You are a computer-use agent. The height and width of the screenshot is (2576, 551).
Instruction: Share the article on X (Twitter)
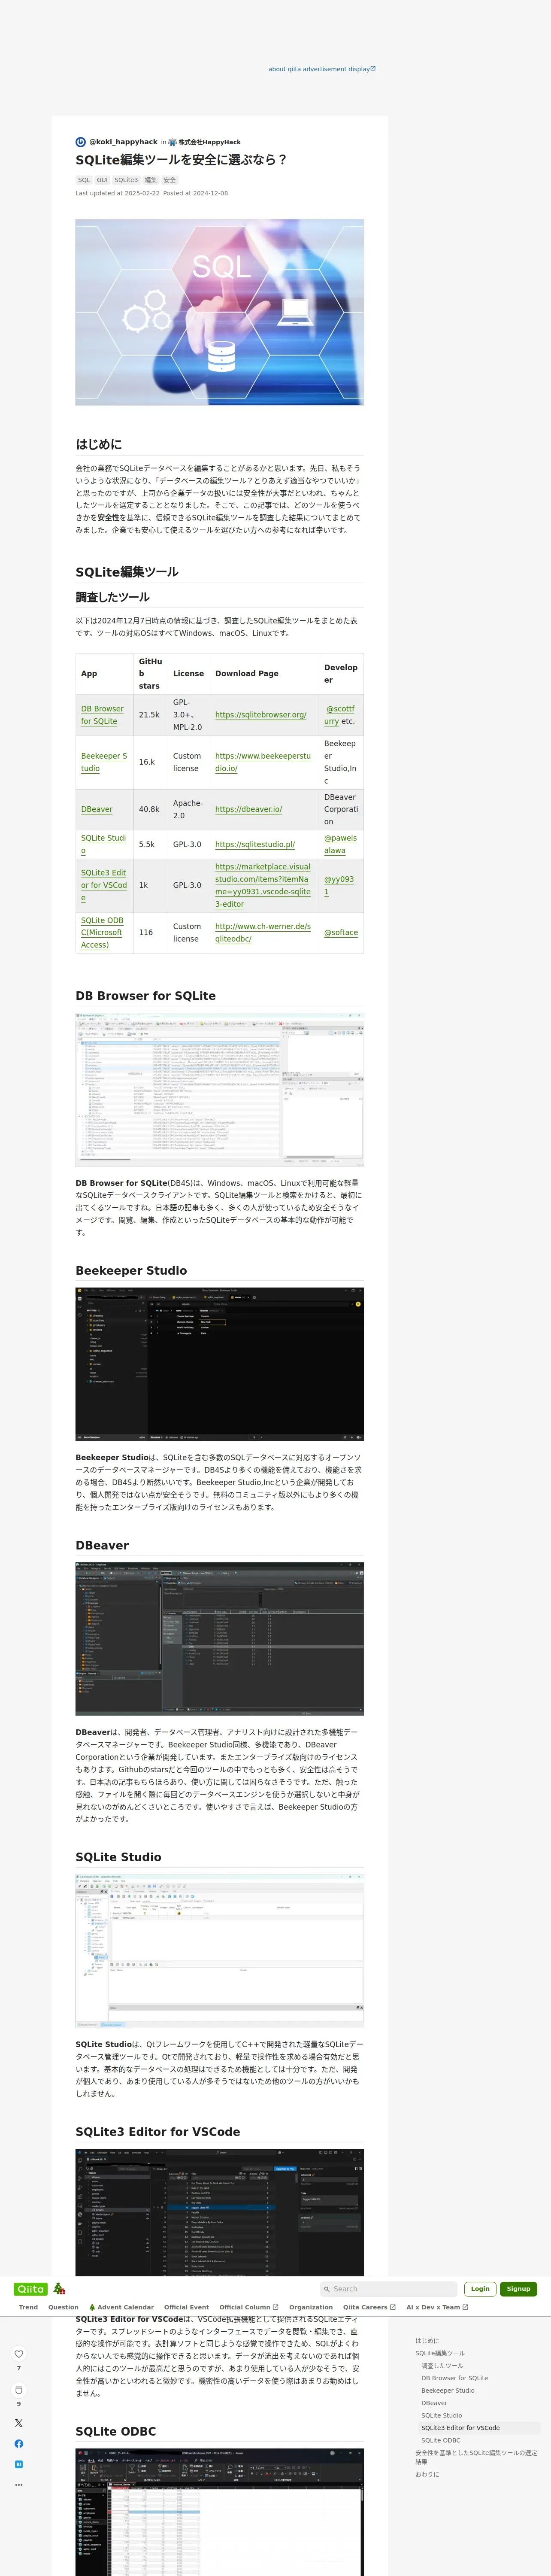tap(18, 2423)
